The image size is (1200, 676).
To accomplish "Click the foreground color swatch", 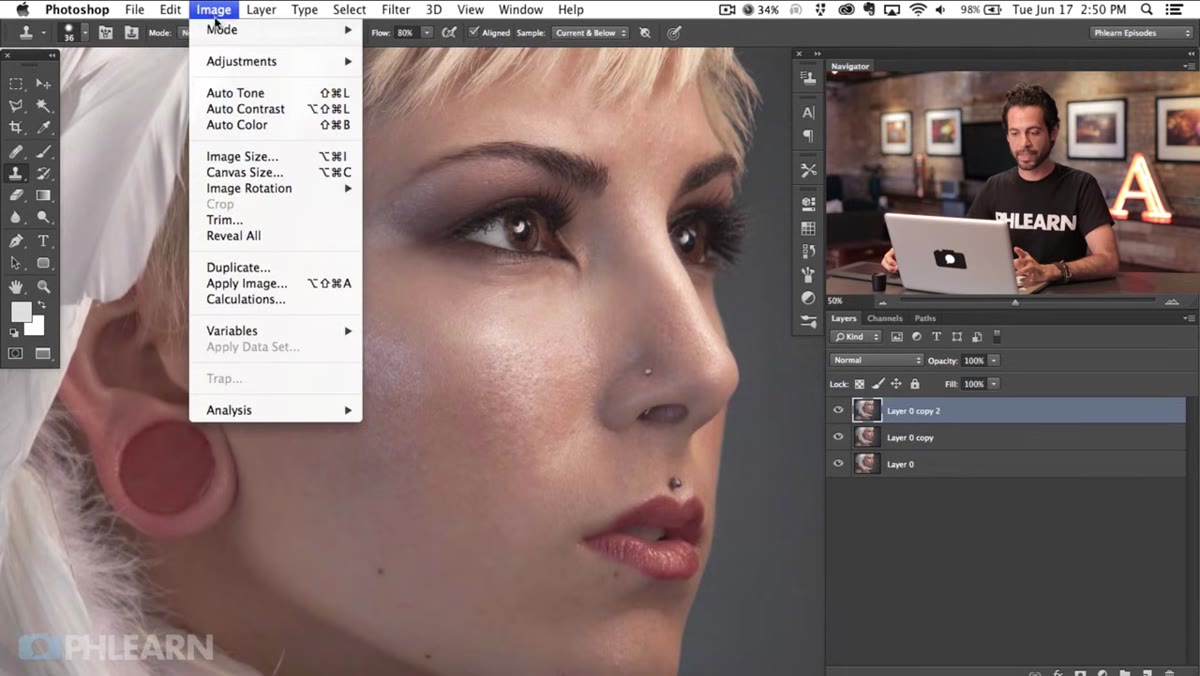I will tap(21, 313).
